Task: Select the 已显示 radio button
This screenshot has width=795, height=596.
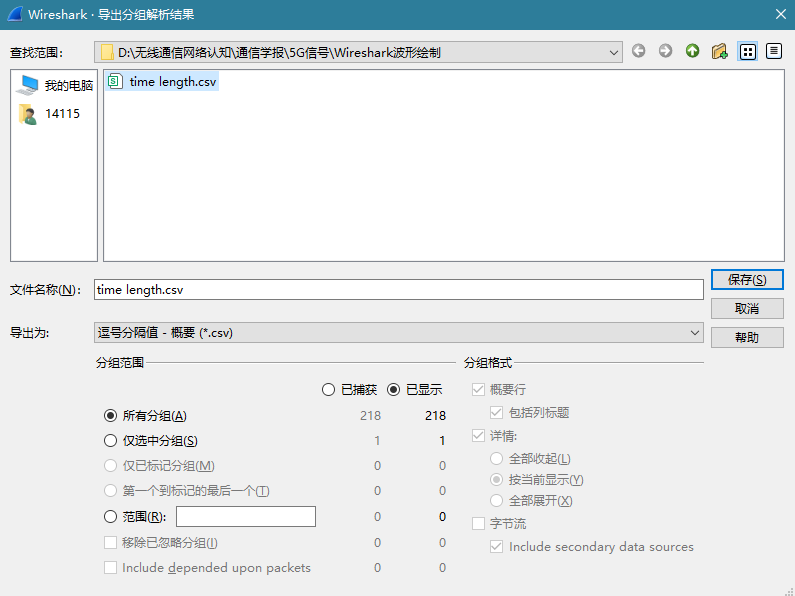Action: click(x=393, y=390)
